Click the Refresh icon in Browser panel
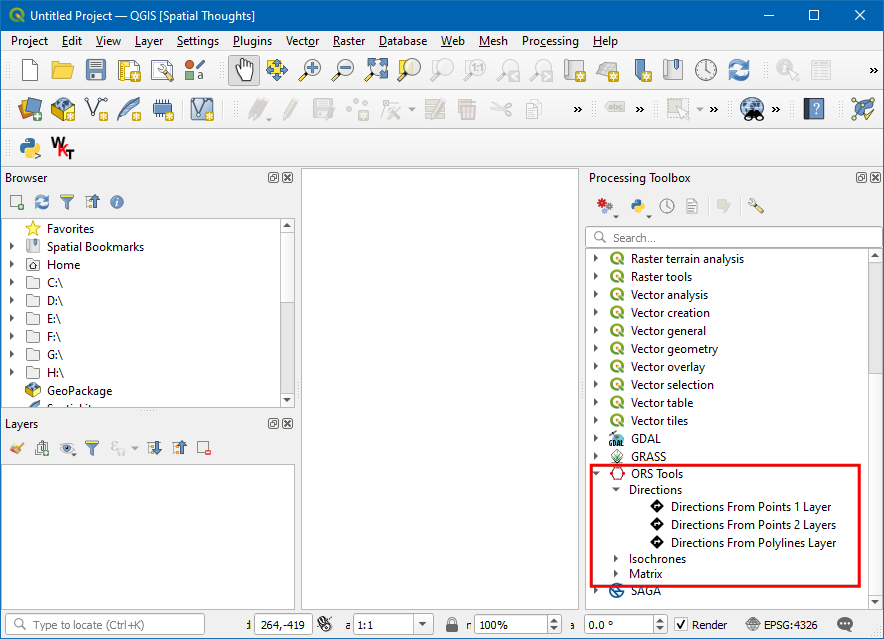The width and height of the screenshot is (884, 639). pos(42,202)
